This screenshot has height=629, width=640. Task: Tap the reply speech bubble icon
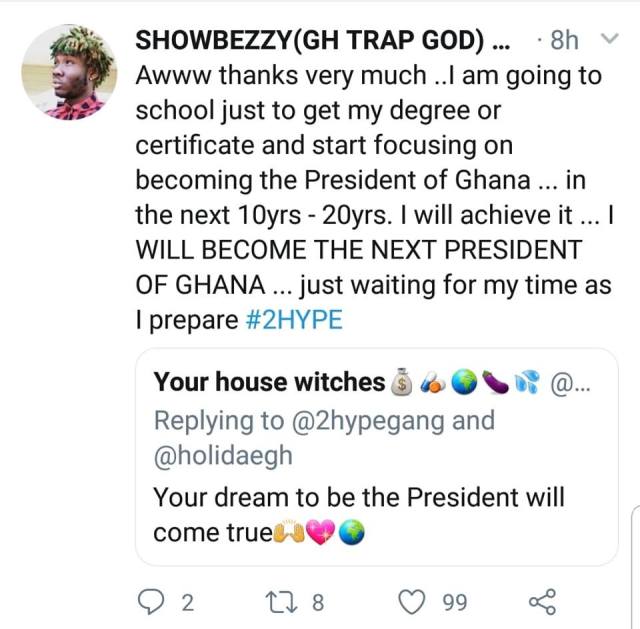[153, 601]
